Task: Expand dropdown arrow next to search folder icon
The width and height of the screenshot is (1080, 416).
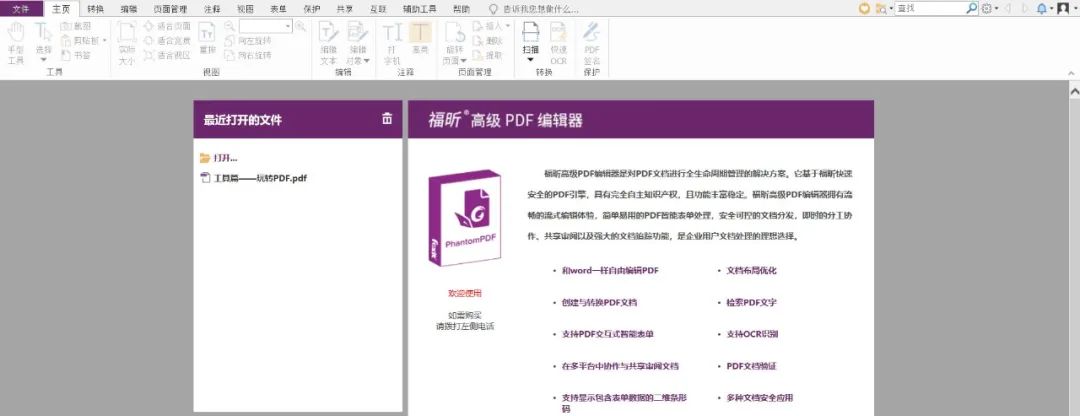Action: point(891,8)
